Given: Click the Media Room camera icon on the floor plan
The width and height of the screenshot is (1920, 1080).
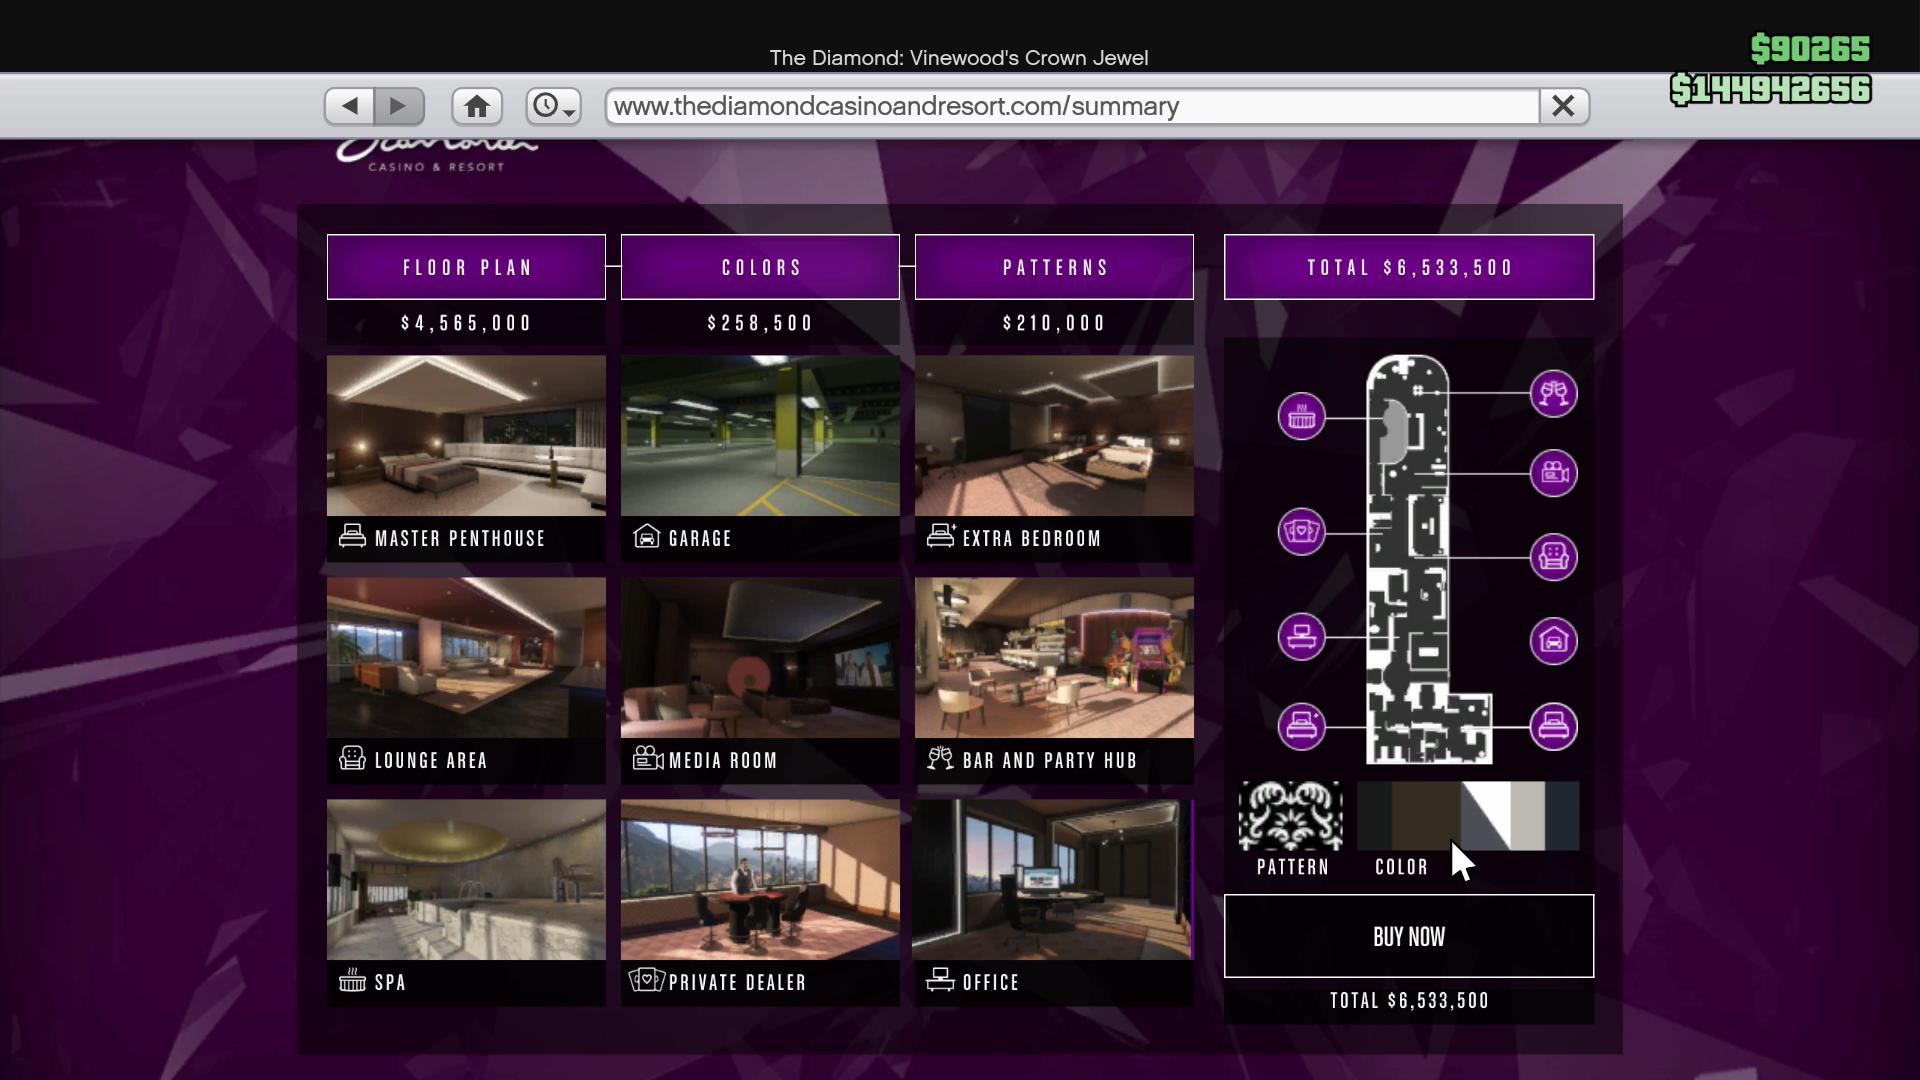Looking at the screenshot, I should pos(1553,473).
